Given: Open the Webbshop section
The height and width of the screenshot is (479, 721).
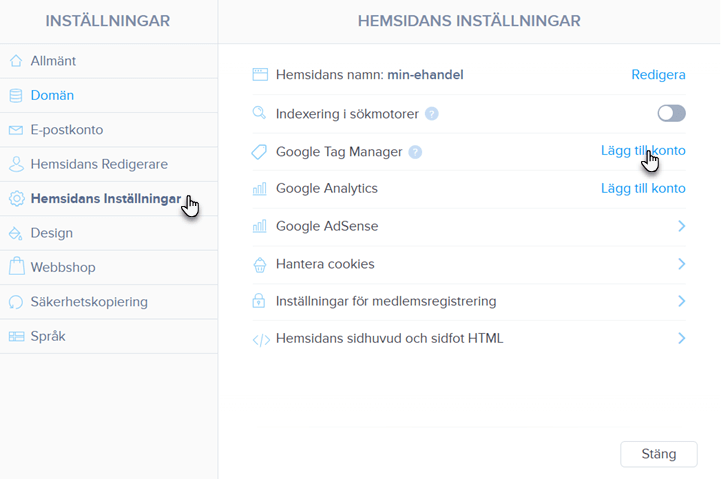Looking at the screenshot, I should click(109, 268).
